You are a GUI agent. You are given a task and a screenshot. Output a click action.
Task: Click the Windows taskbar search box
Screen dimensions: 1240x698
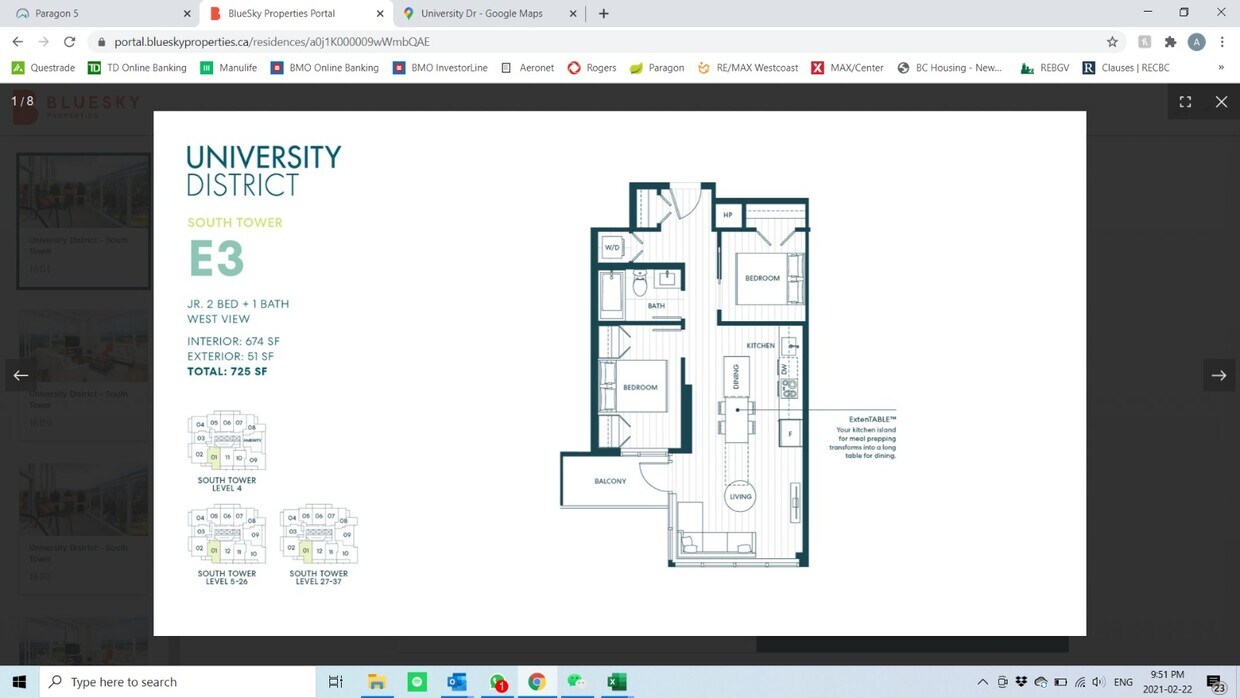(180, 682)
